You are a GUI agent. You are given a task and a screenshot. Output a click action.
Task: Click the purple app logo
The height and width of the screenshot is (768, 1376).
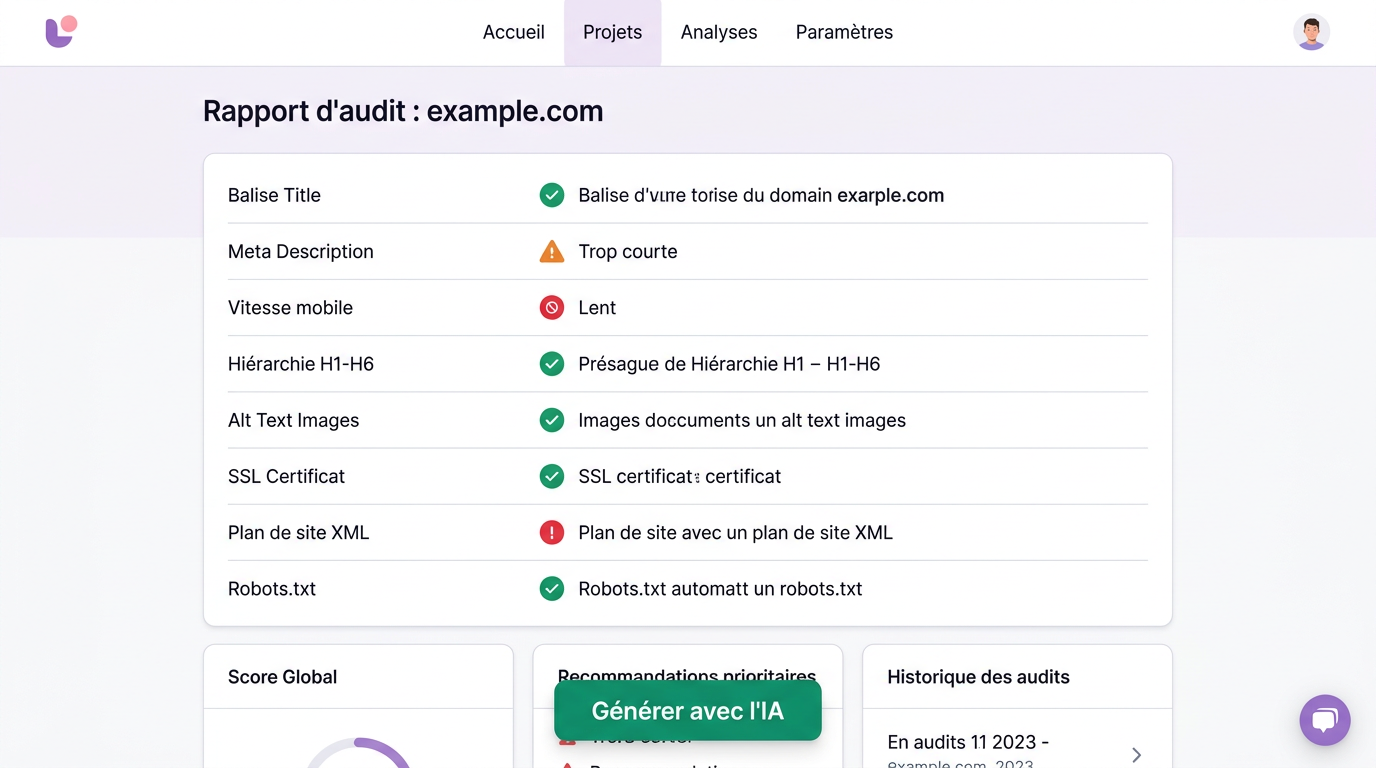(61, 32)
